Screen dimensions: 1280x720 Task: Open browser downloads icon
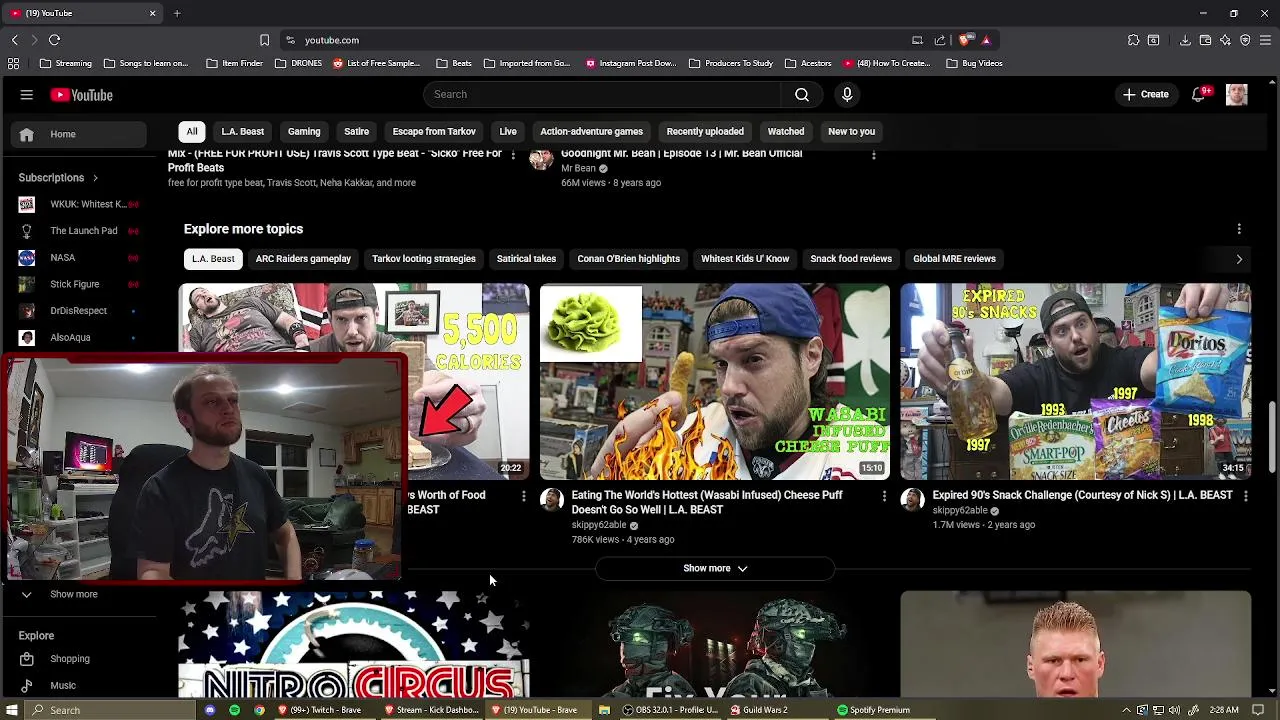pos(1185,40)
